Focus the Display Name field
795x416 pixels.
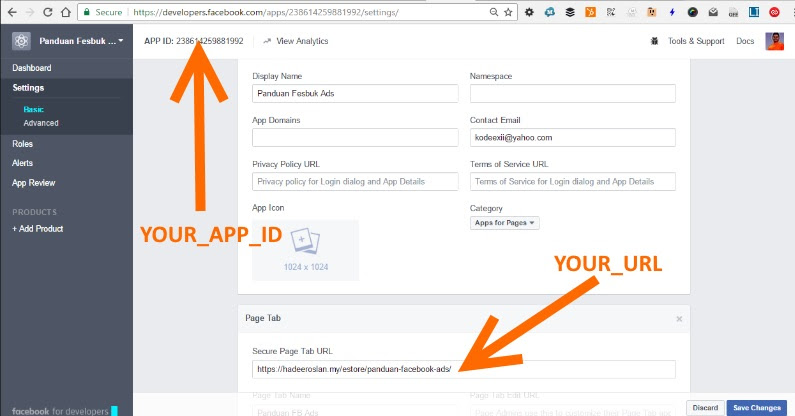coord(355,93)
